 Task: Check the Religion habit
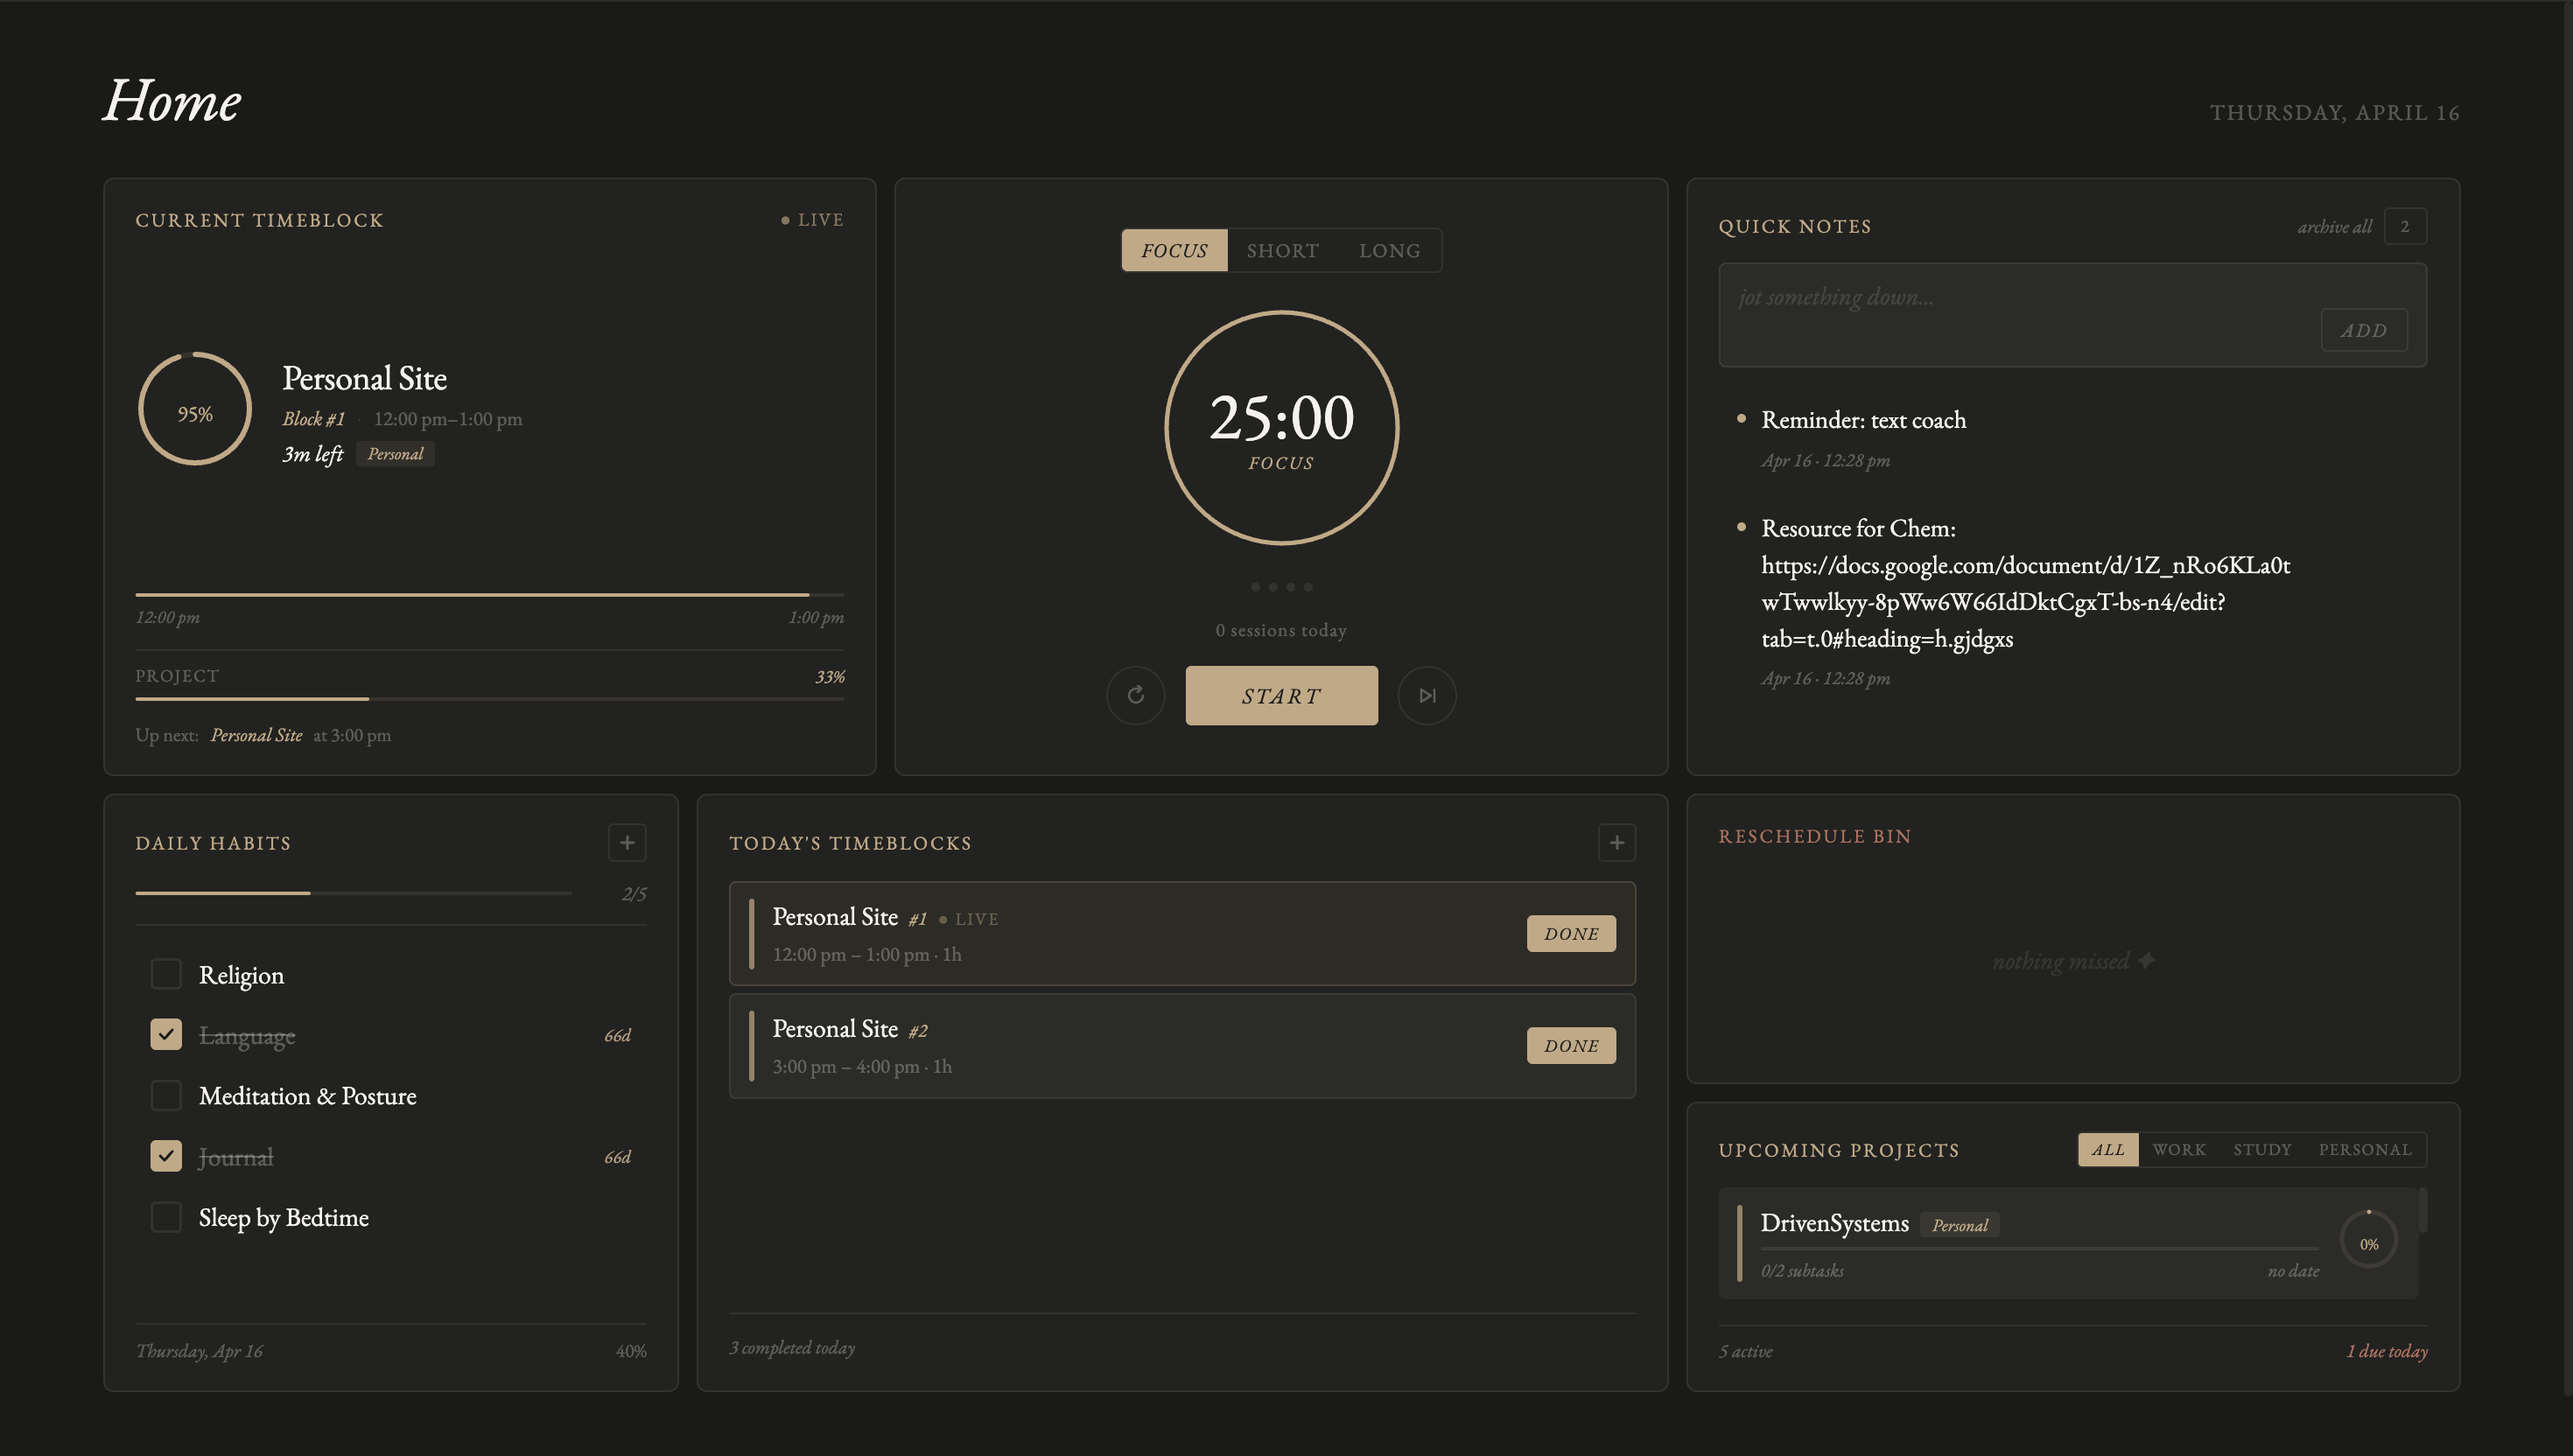[166, 974]
